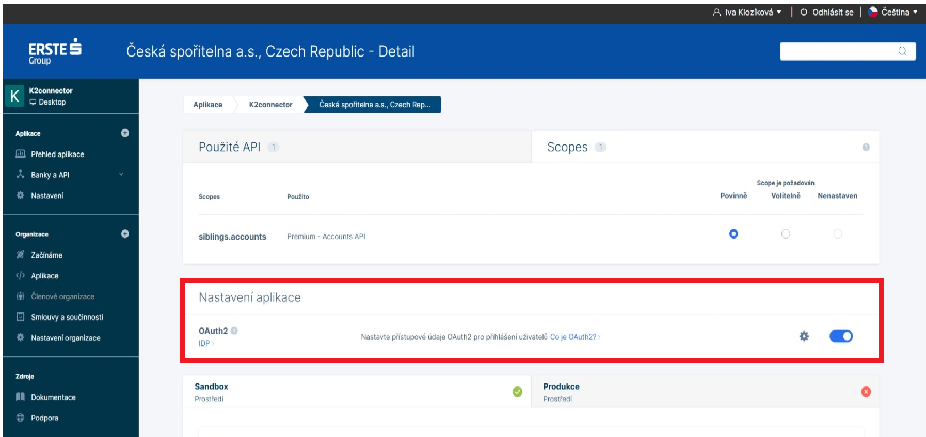
Task: Open Iva Klozíková user dropdown
Action: tap(748, 12)
